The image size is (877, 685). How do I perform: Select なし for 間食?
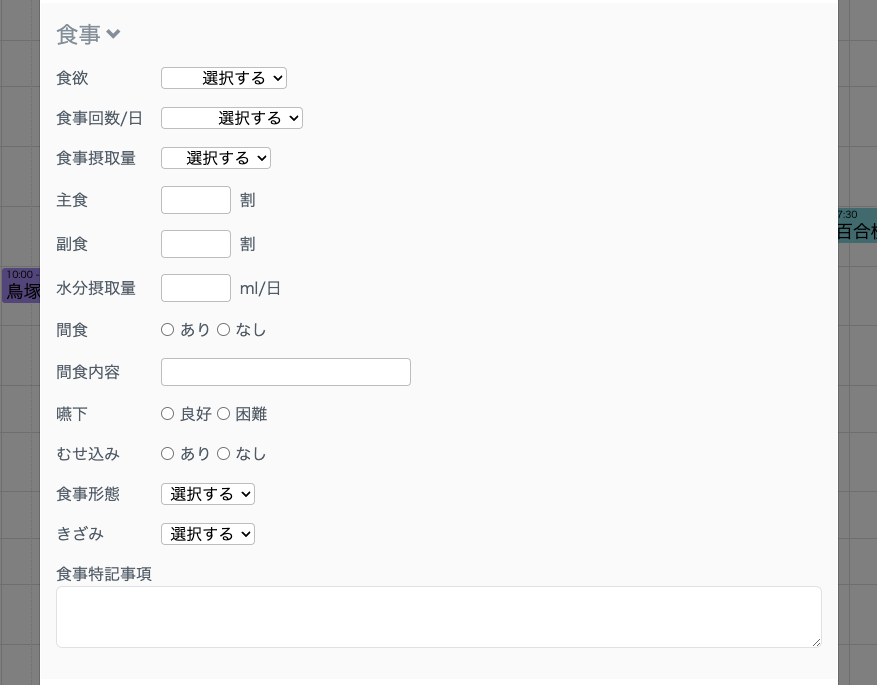(x=223, y=329)
